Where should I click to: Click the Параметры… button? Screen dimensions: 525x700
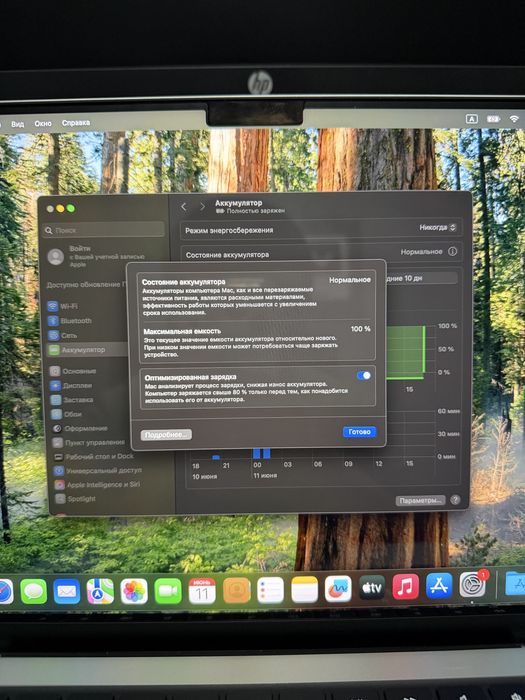pos(421,500)
